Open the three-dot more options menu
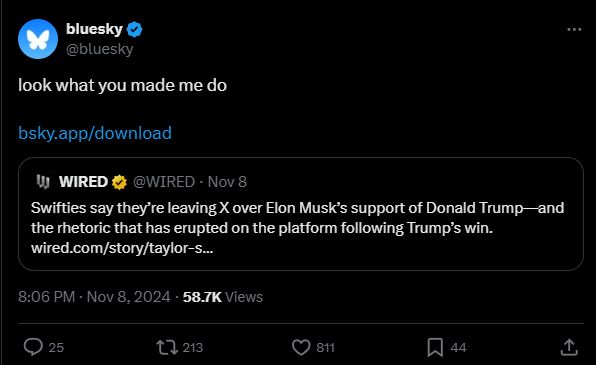 (x=574, y=29)
